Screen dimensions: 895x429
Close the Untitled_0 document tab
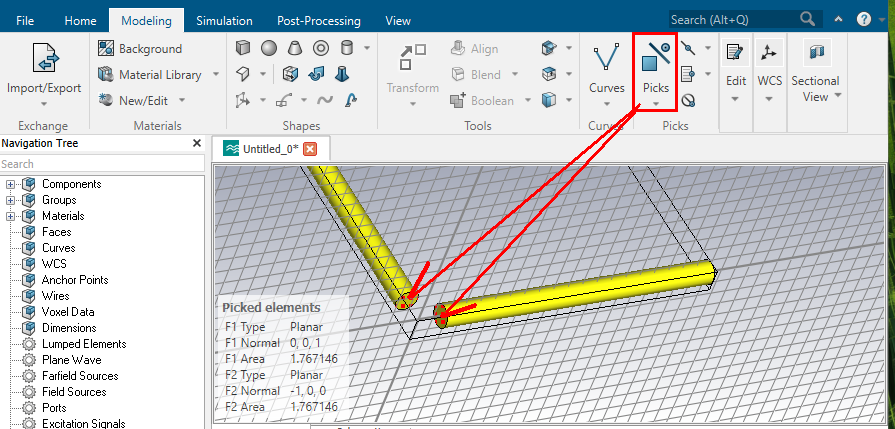pos(310,148)
